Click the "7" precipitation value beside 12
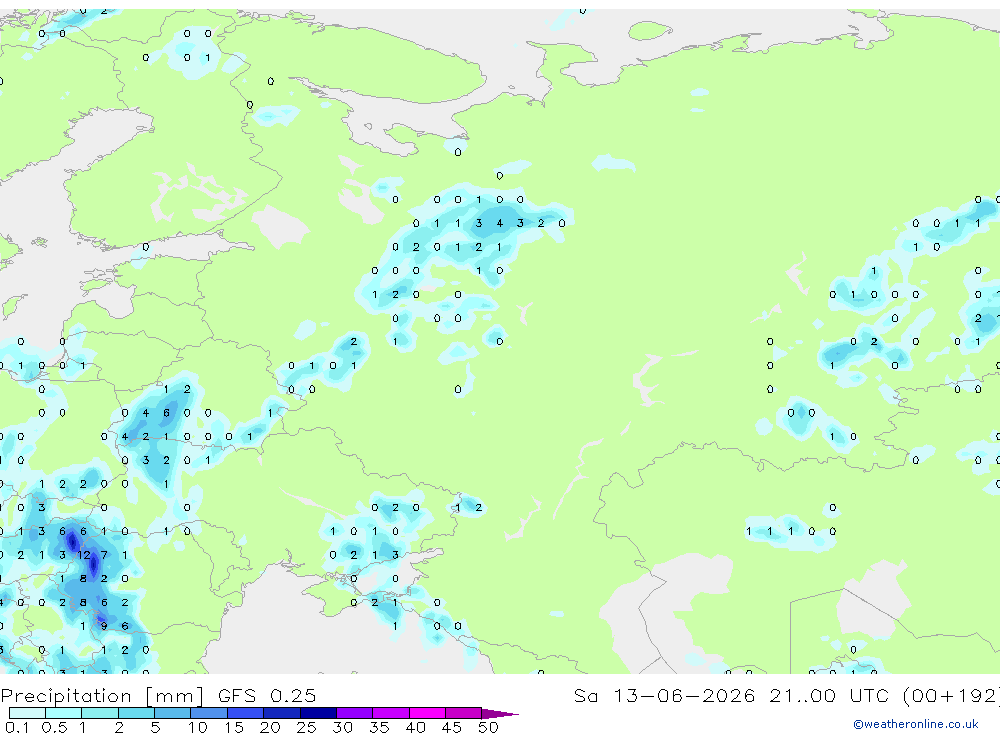This screenshot has width=1000, height=733. click(x=104, y=555)
